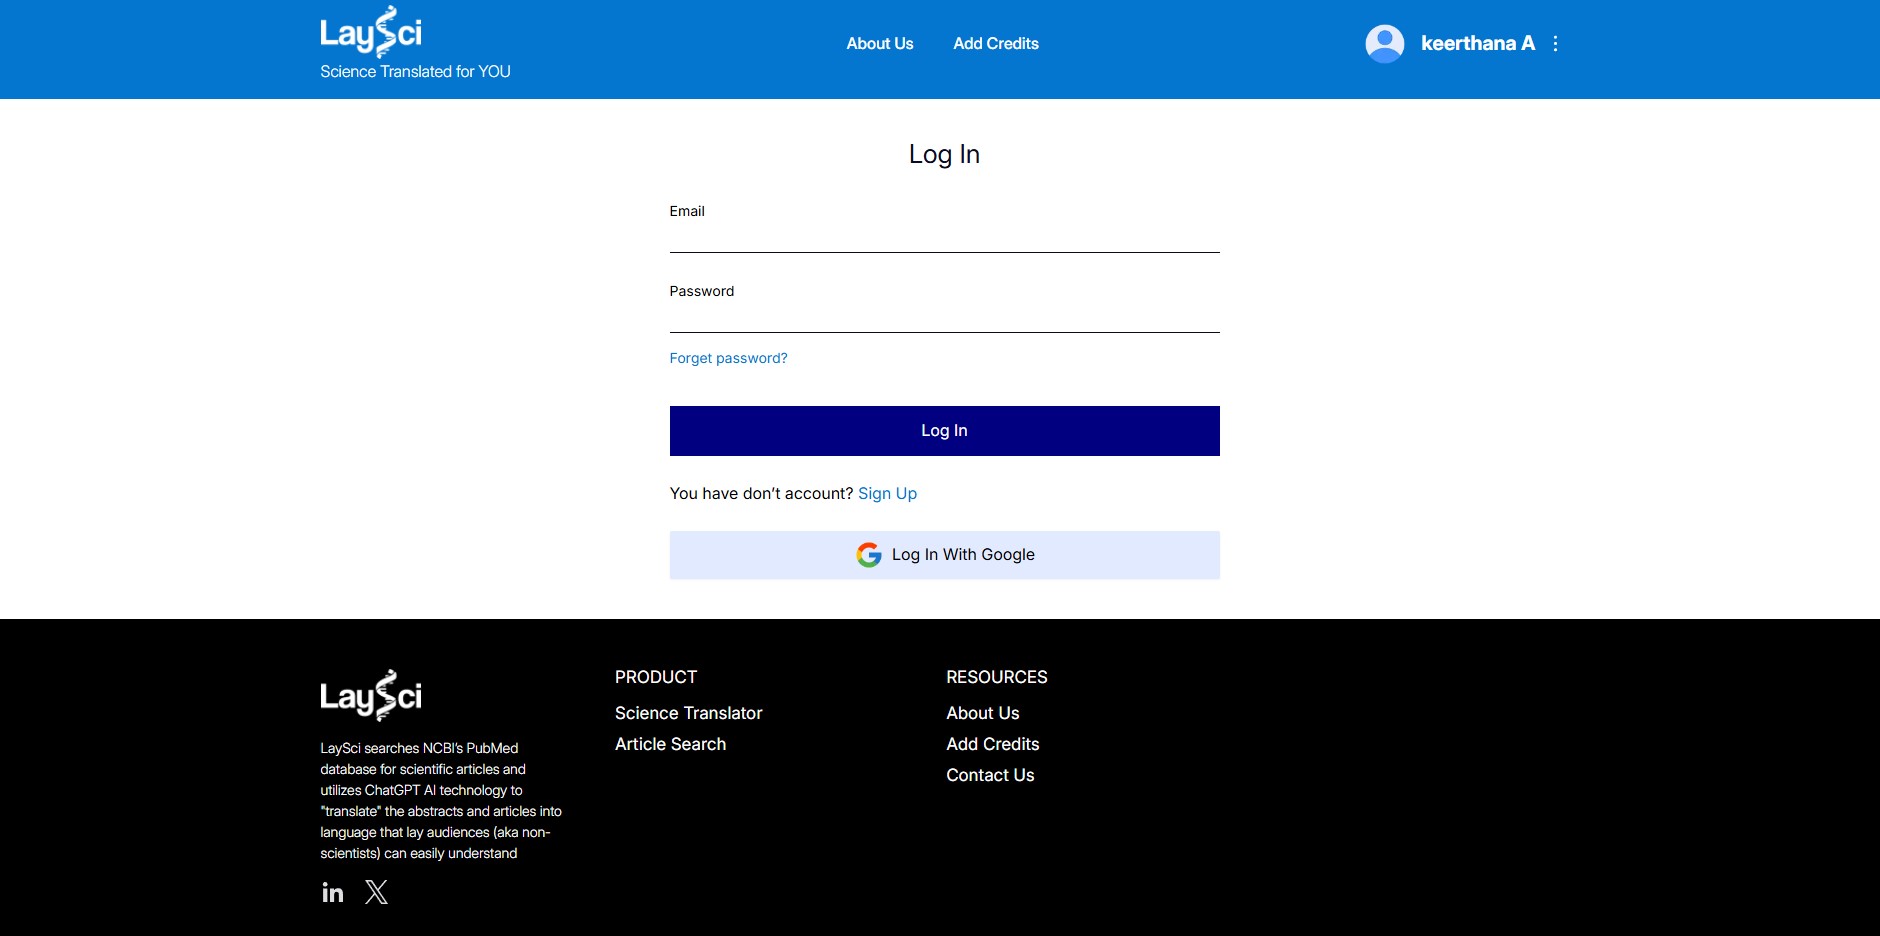
Task: Open About Us in the top navigation
Action: [x=880, y=44]
